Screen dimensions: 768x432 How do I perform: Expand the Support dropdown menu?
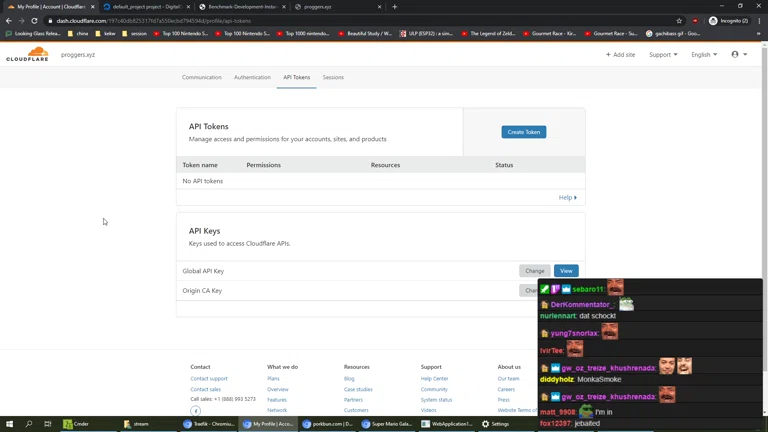tap(663, 54)
